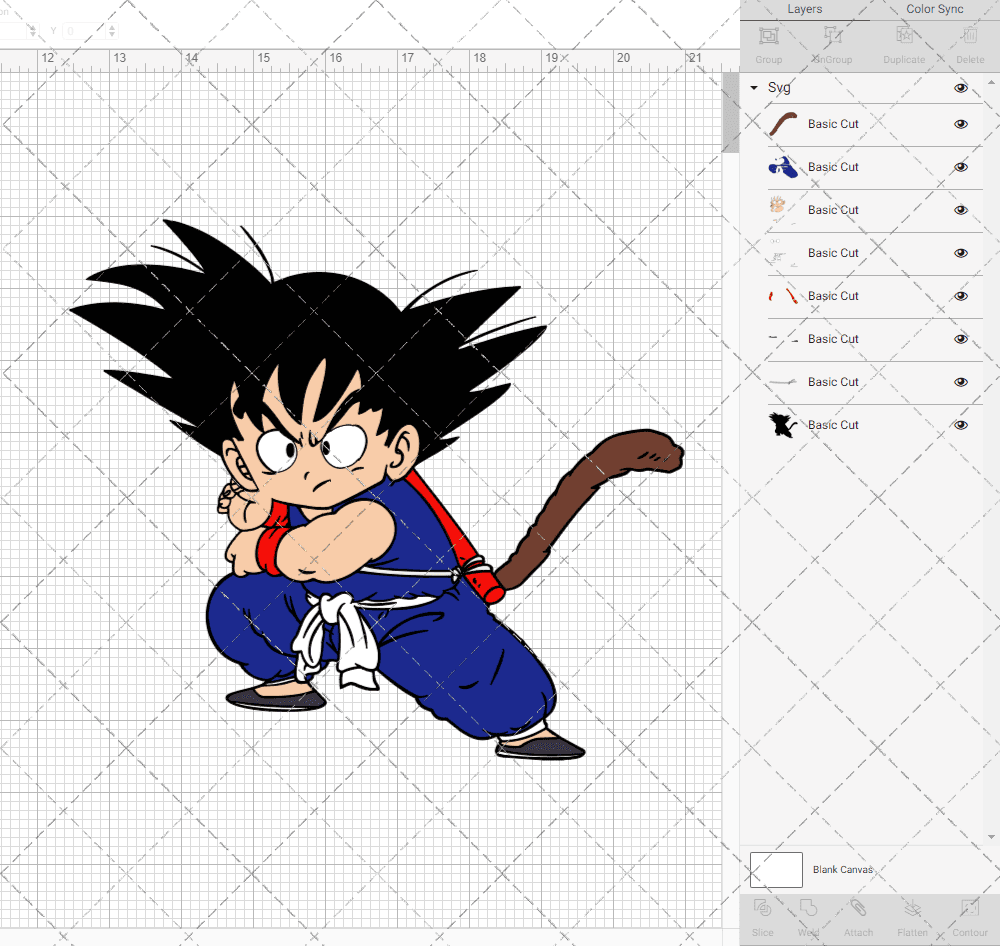Hide the grey line Basic Cut layer
The width and height of the screenshot is (1000, 946).
pyautogui.click(x=961, y=382)
